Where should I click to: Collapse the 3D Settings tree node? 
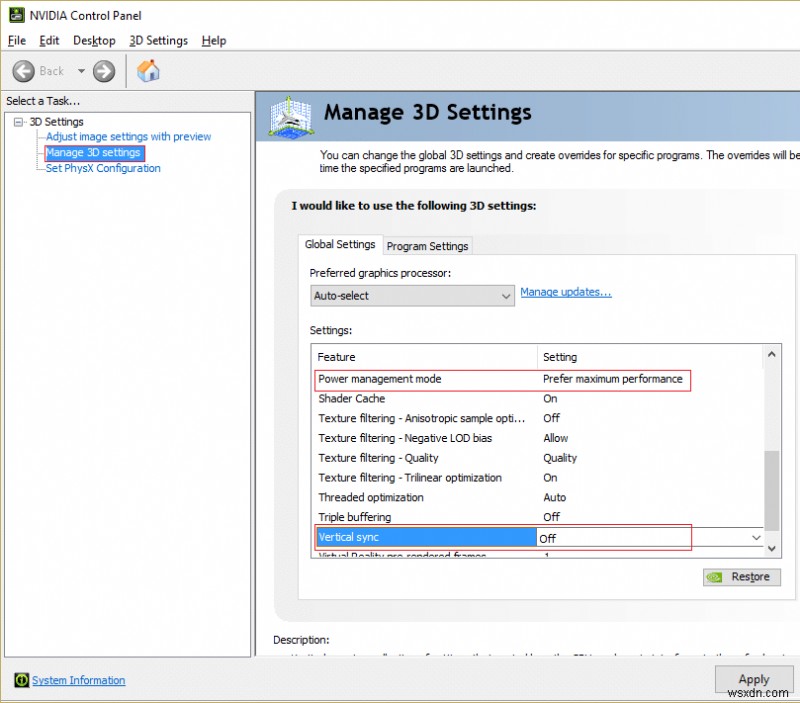tap(18, 122)
